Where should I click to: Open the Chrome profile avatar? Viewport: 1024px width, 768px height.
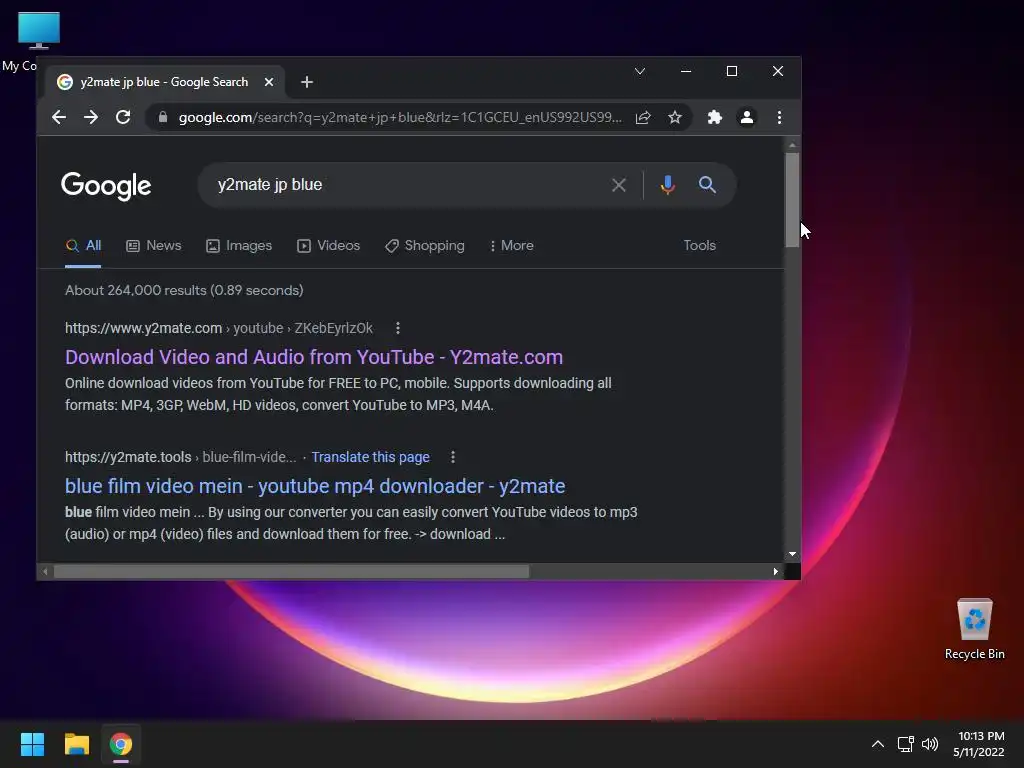tap(746, 118)
